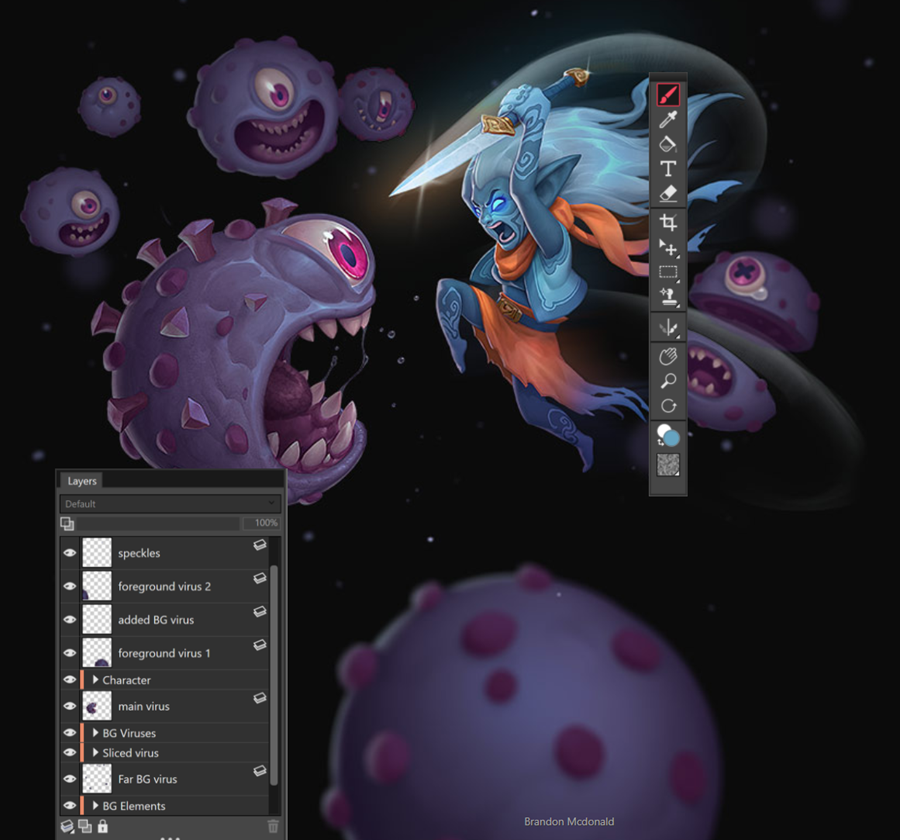The width and height of the screenshot is (900, 840).
Task: Delete layer with the trash icon
Action: click(273, 826)
